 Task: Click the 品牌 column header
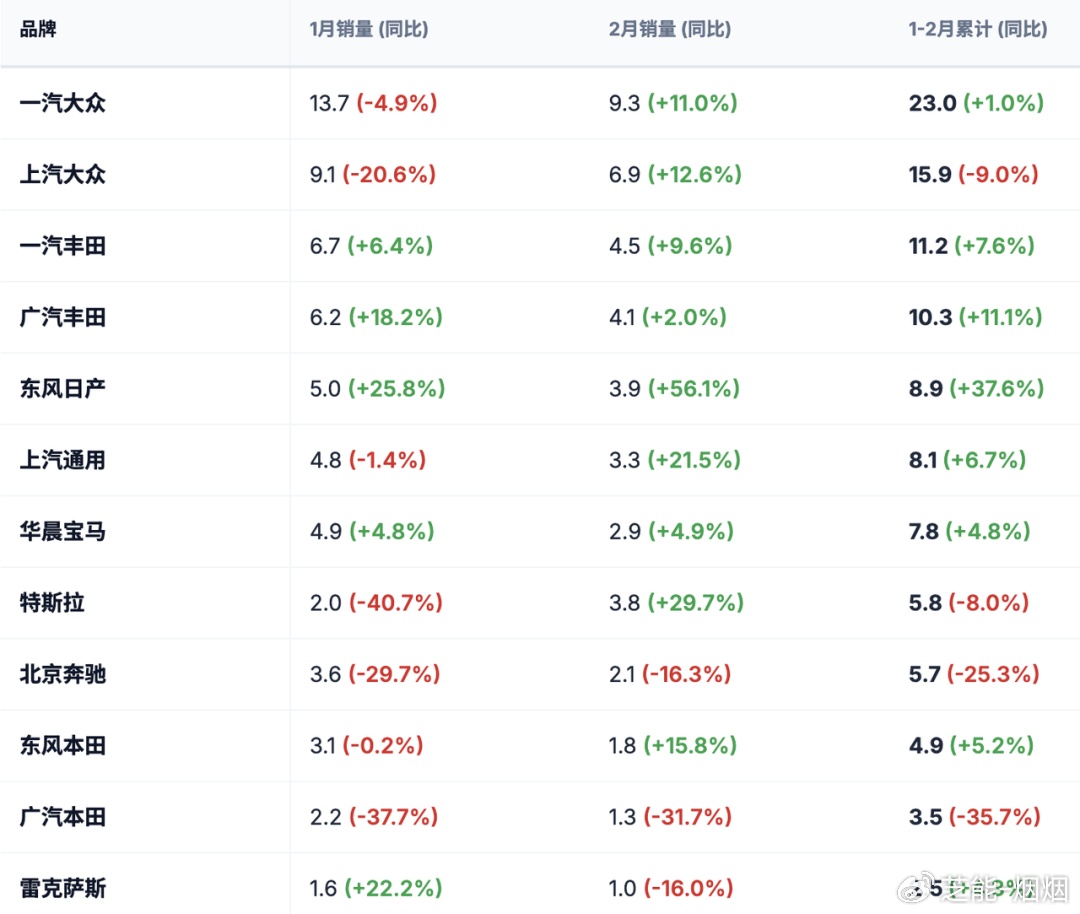click(38, 29)
